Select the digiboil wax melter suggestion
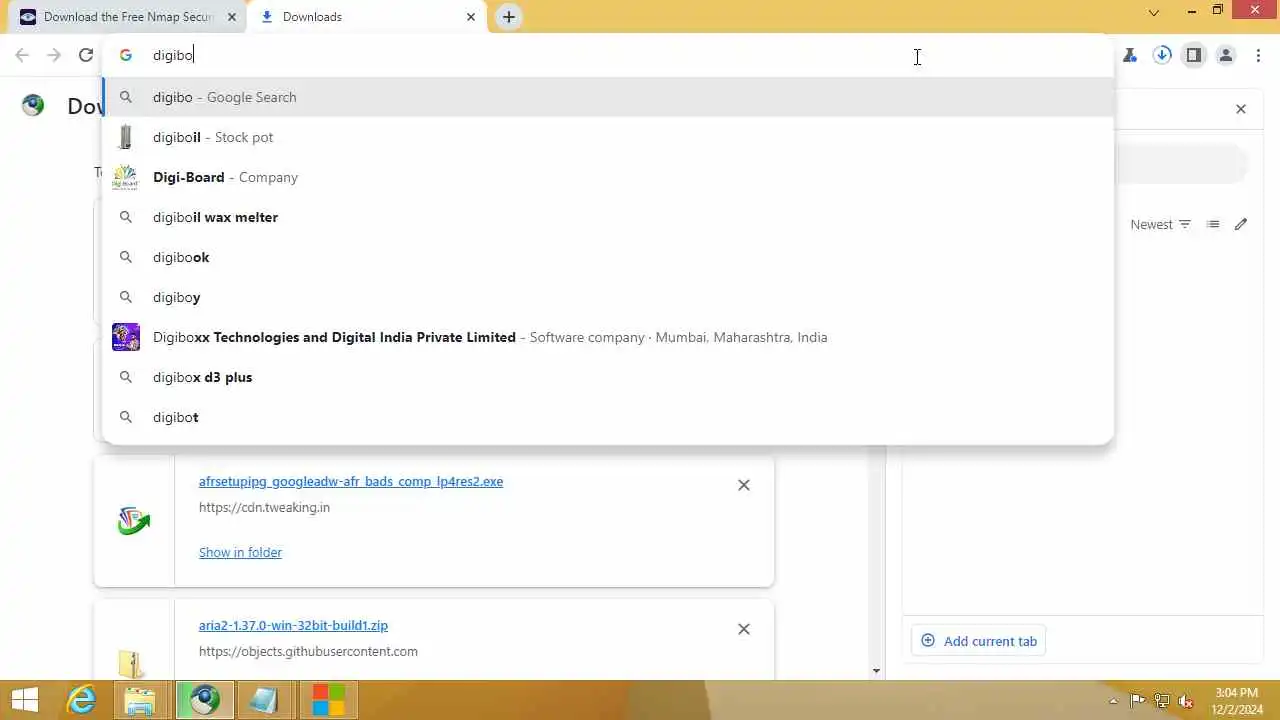 point(608,217)
